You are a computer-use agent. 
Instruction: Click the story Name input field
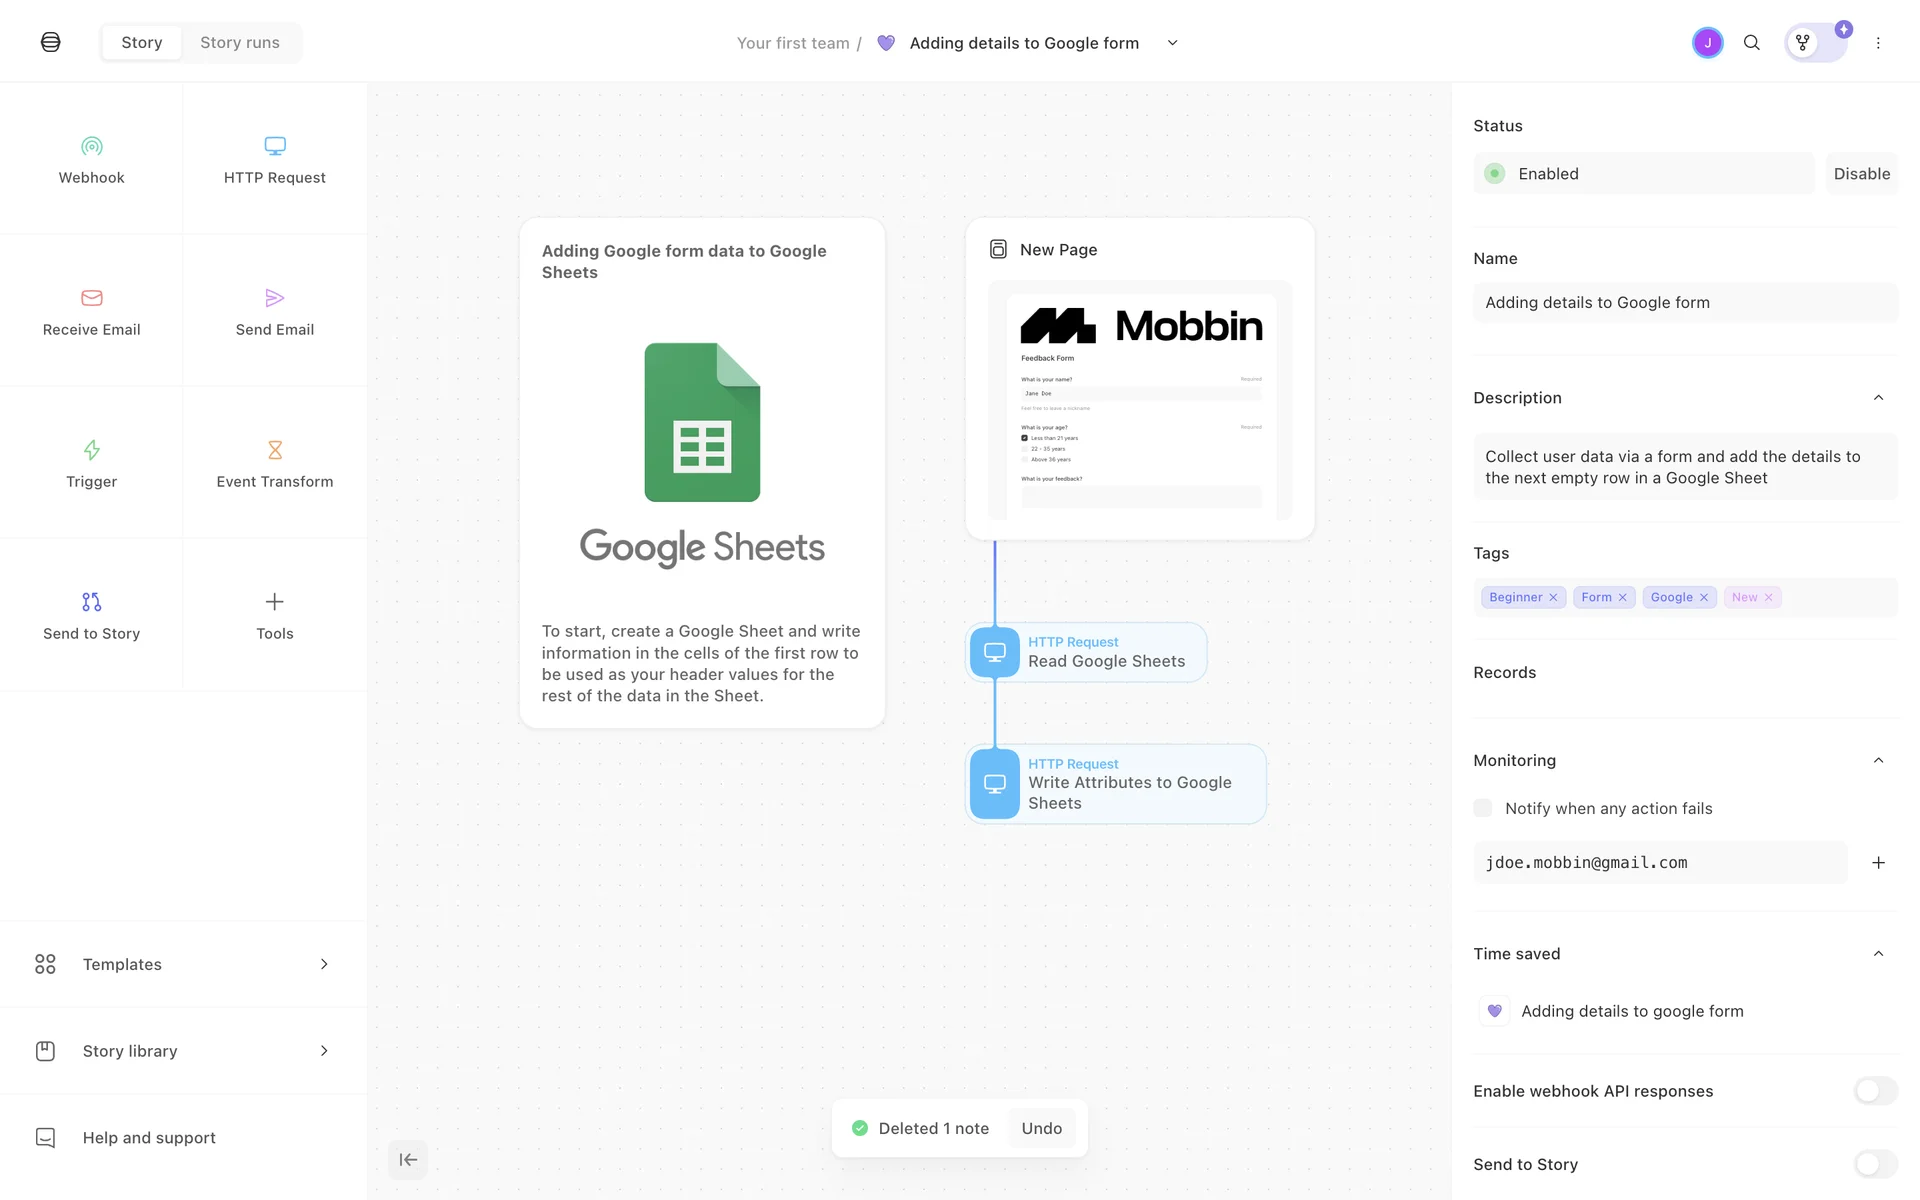click(x=1685, y=303)
